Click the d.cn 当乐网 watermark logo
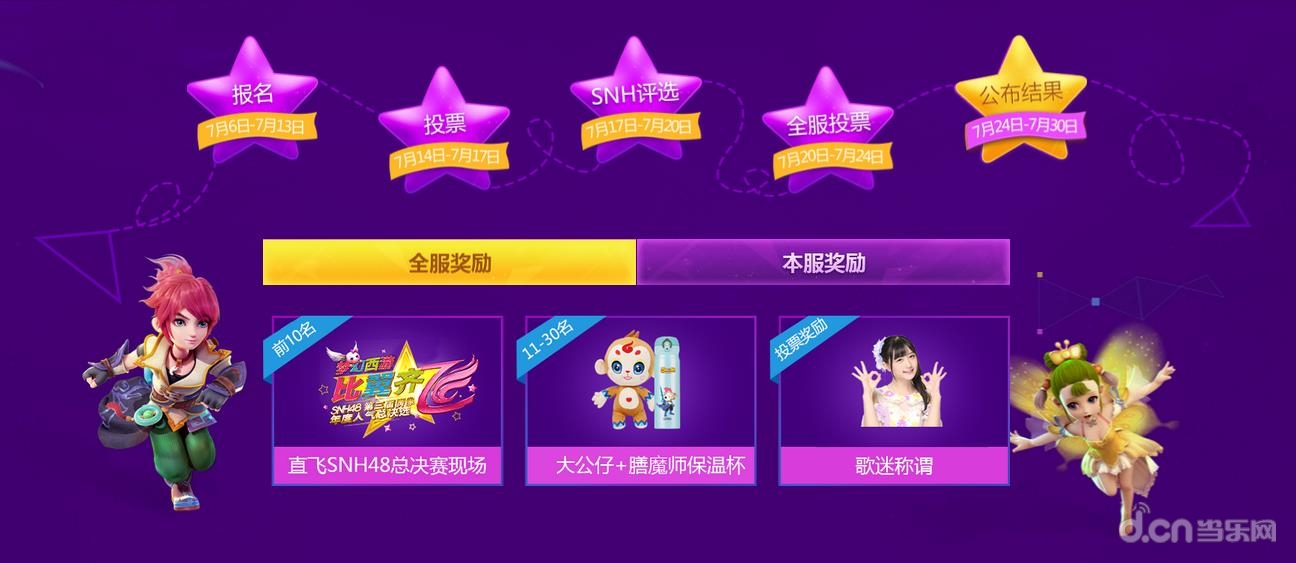 [x=1197, y=527]
